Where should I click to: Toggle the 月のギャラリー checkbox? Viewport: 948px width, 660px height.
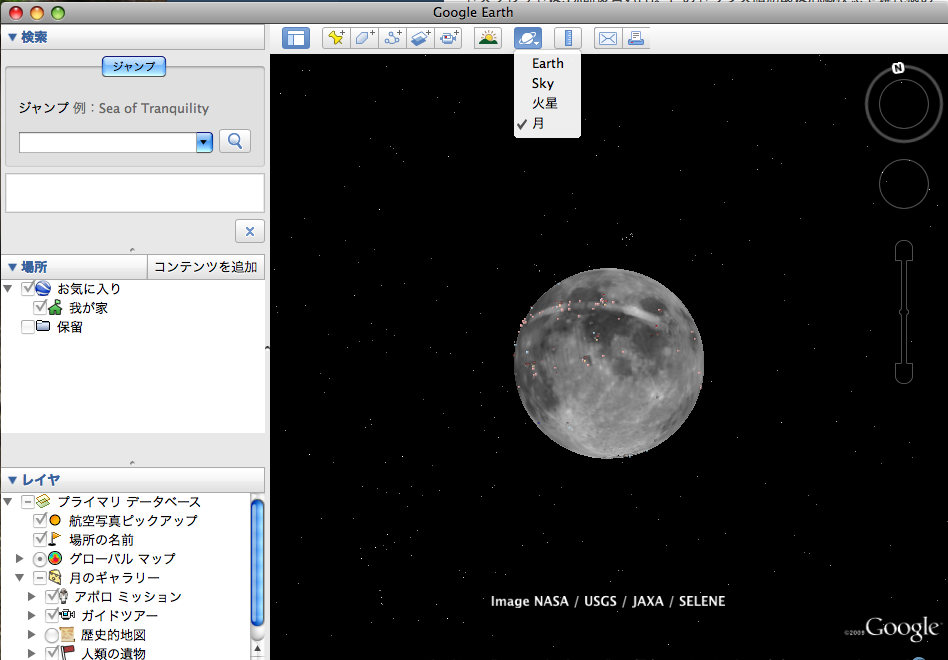click(40, 577)
